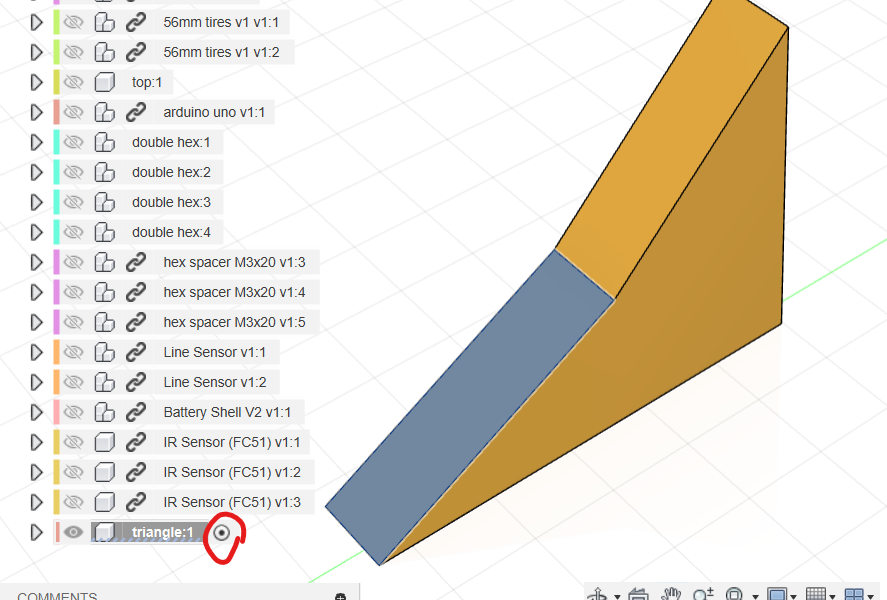Expand the double hex:1 tree node
Image resolution: width=887 pixels, height=600 pixels.
click(37, 142)
